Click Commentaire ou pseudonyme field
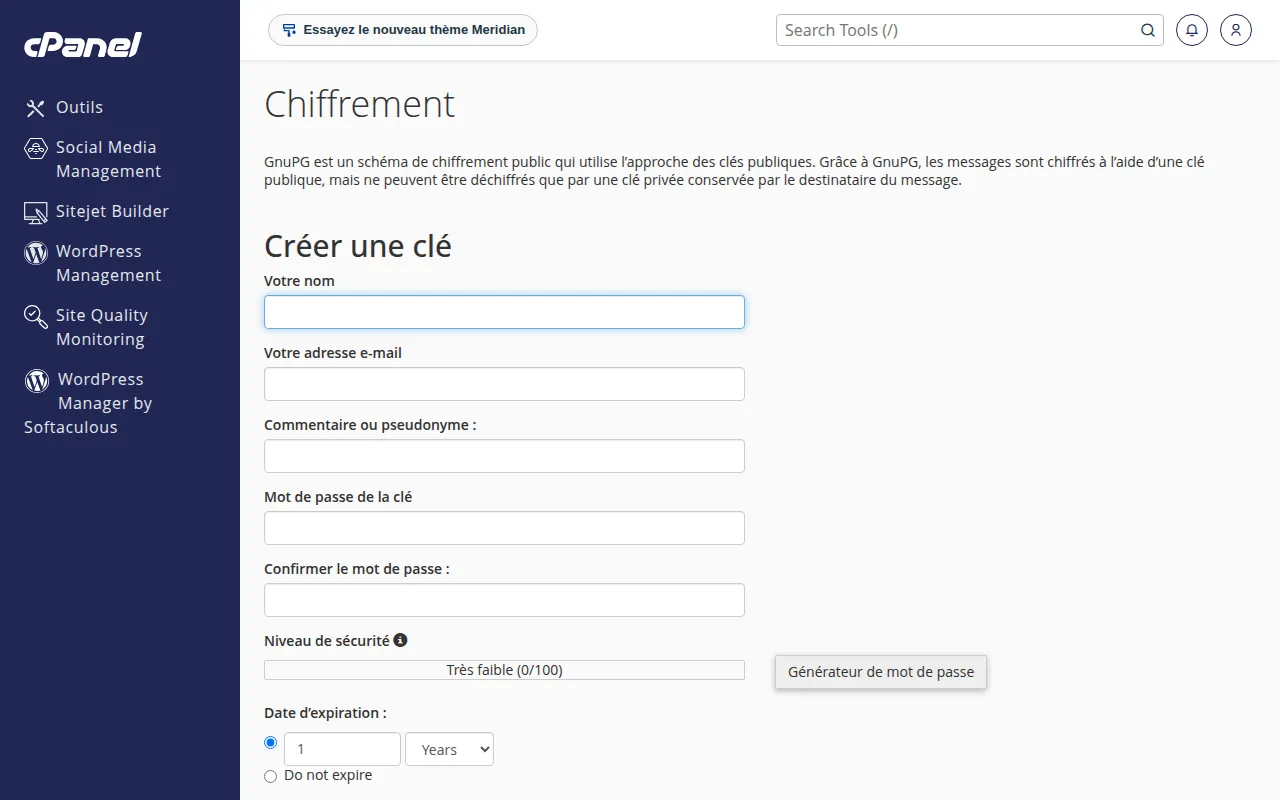Screen dimensions: 1280x800 [504, 456]
